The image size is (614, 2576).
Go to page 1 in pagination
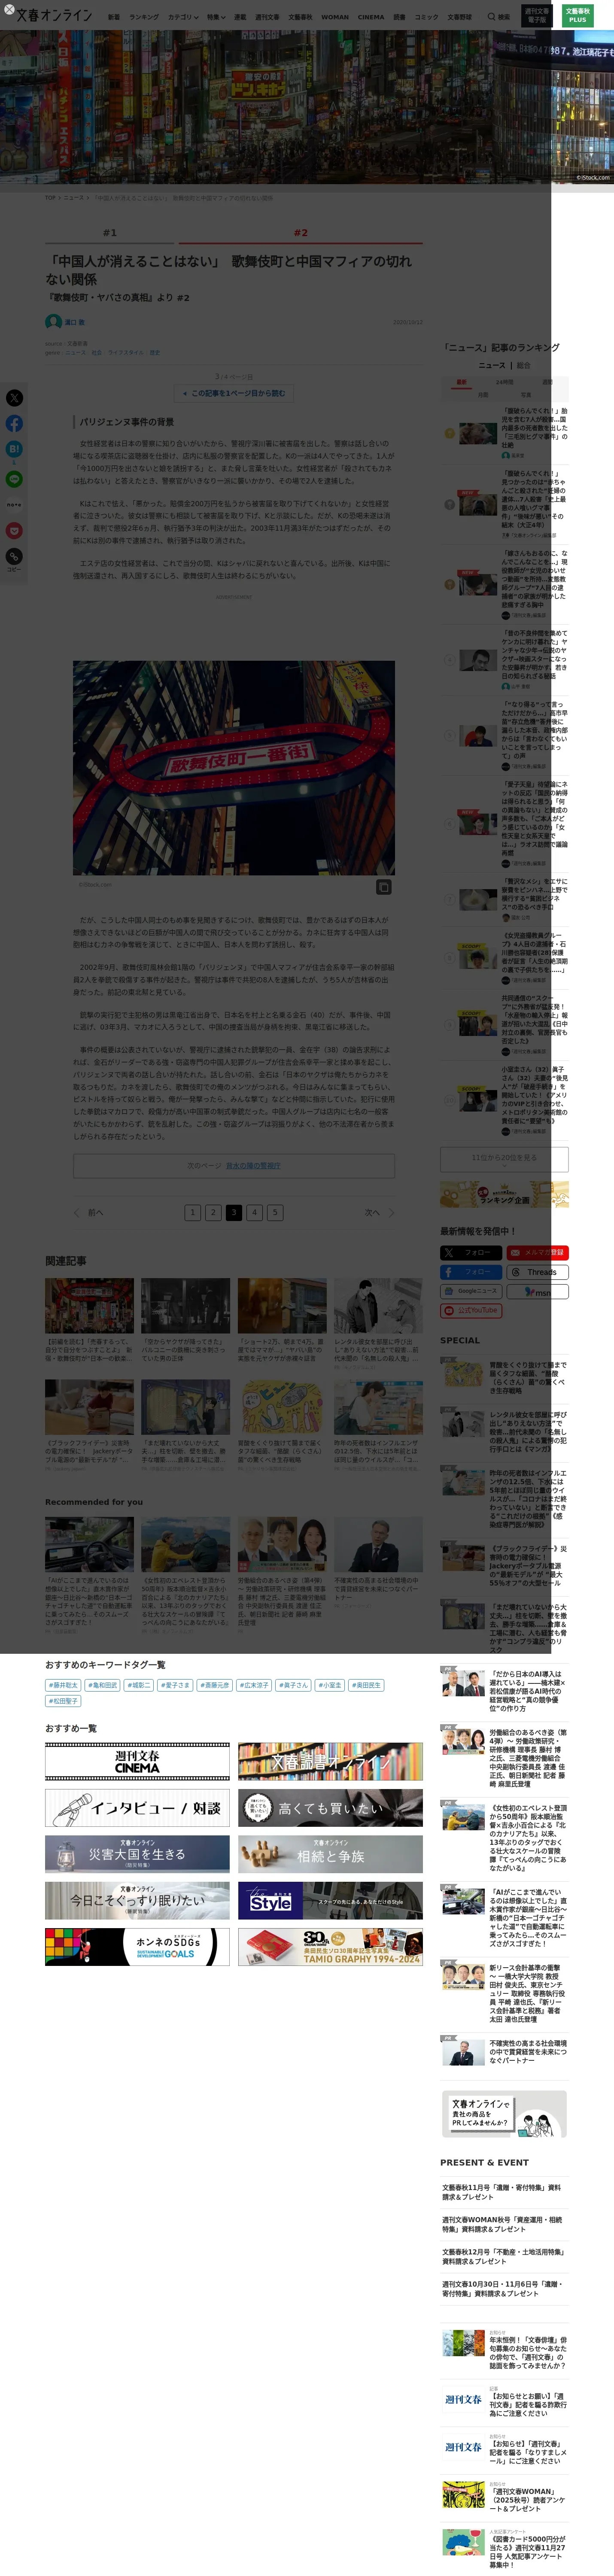(192, 1212)
